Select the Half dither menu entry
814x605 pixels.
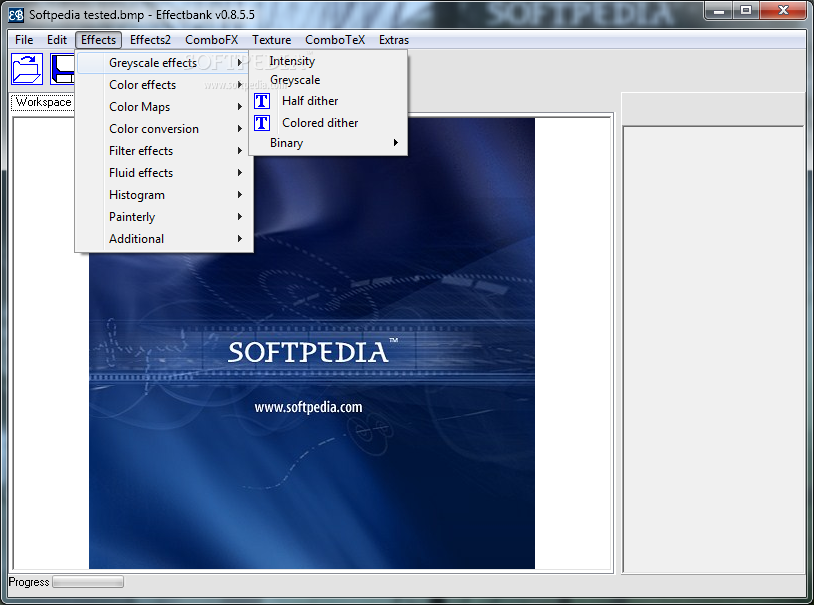point(328,101)
